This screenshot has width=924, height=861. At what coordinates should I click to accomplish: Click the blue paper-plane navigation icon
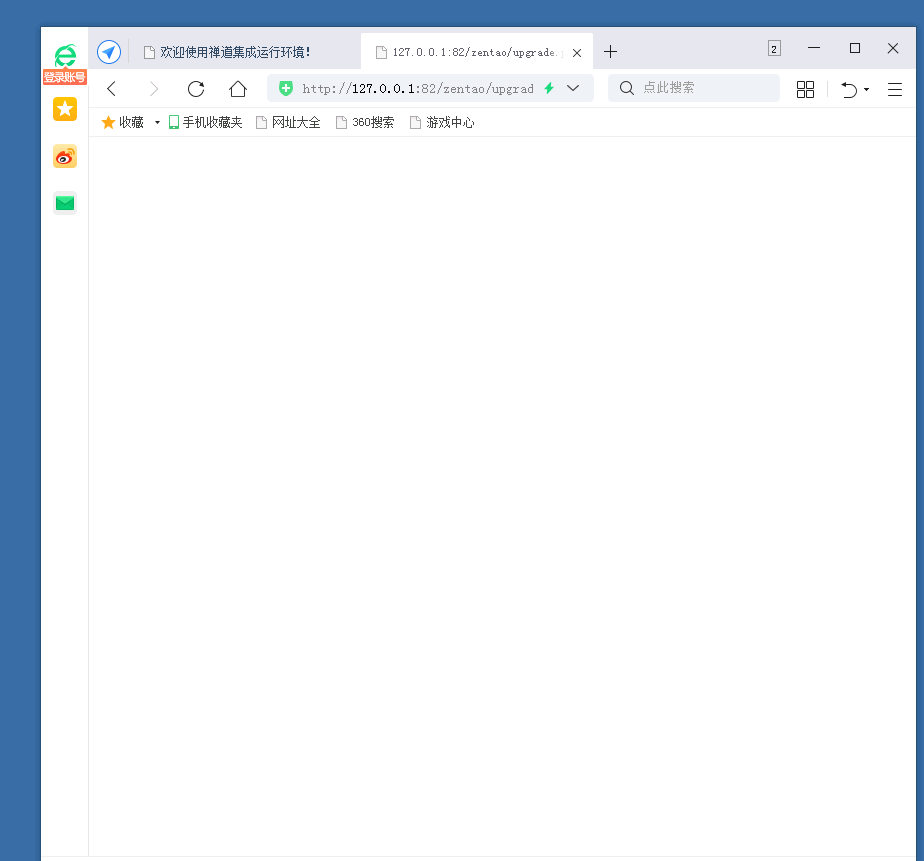109,52
